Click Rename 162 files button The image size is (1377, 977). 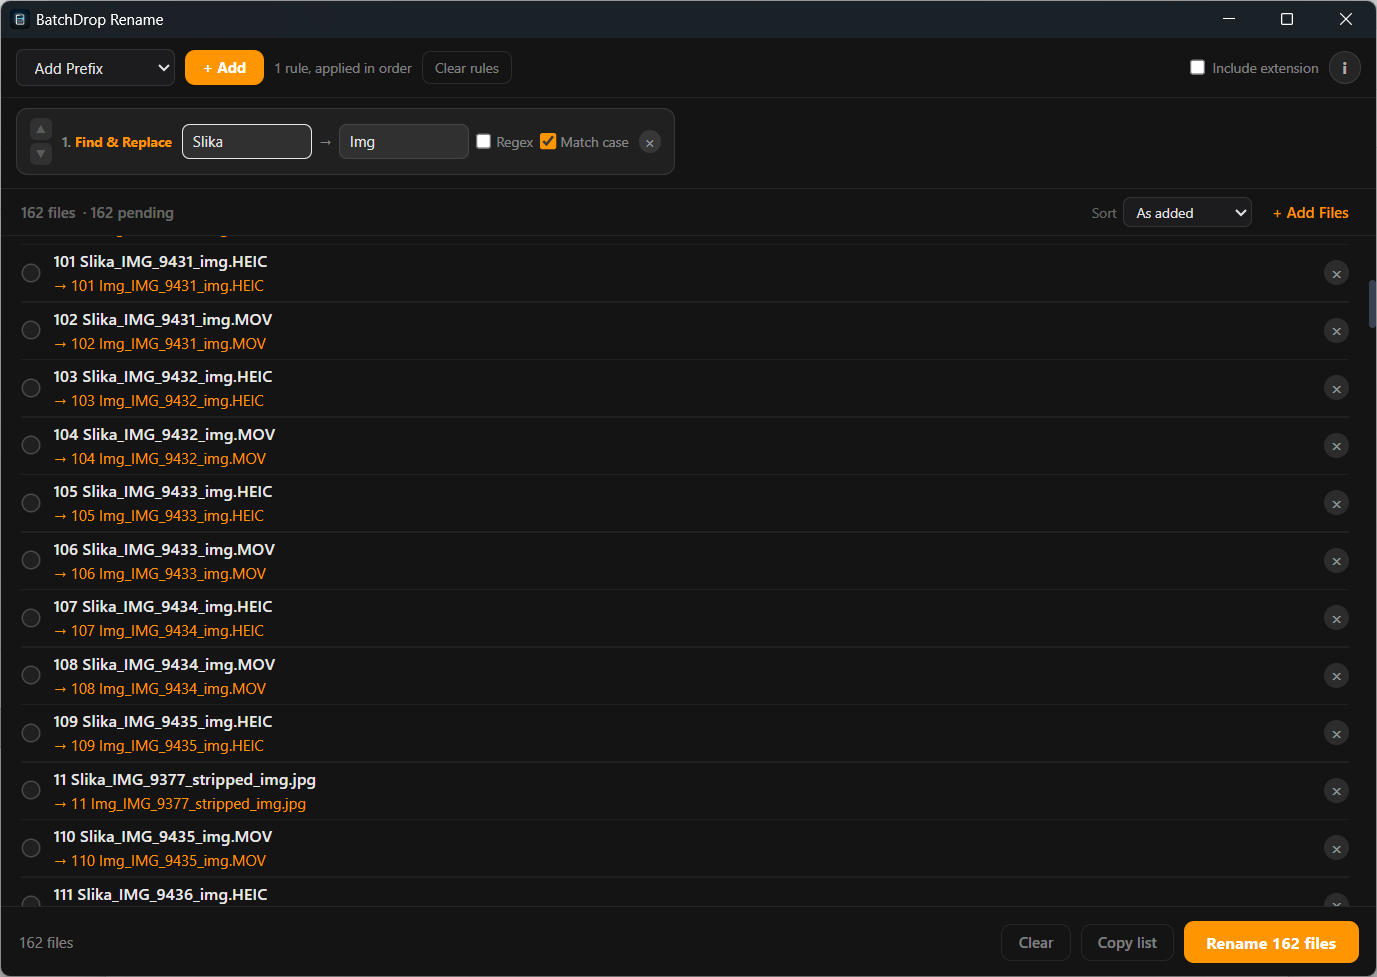(1271, 943)
